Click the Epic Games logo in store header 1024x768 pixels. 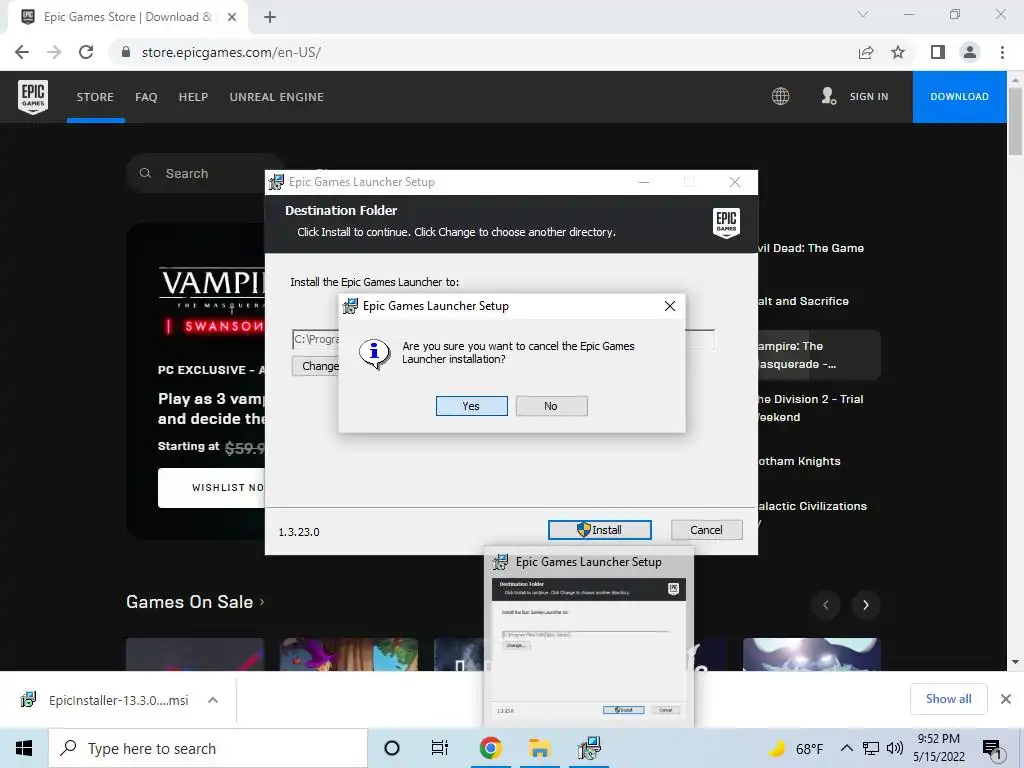pyautogui.click(x=33, y=97)
